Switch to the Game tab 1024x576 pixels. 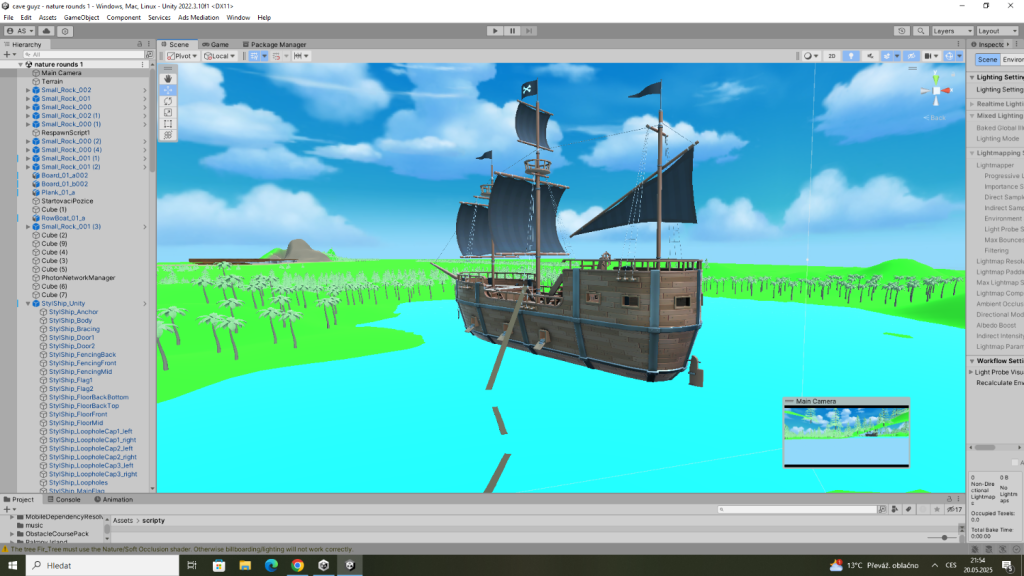pyautogui.click(x=216, y=44)
